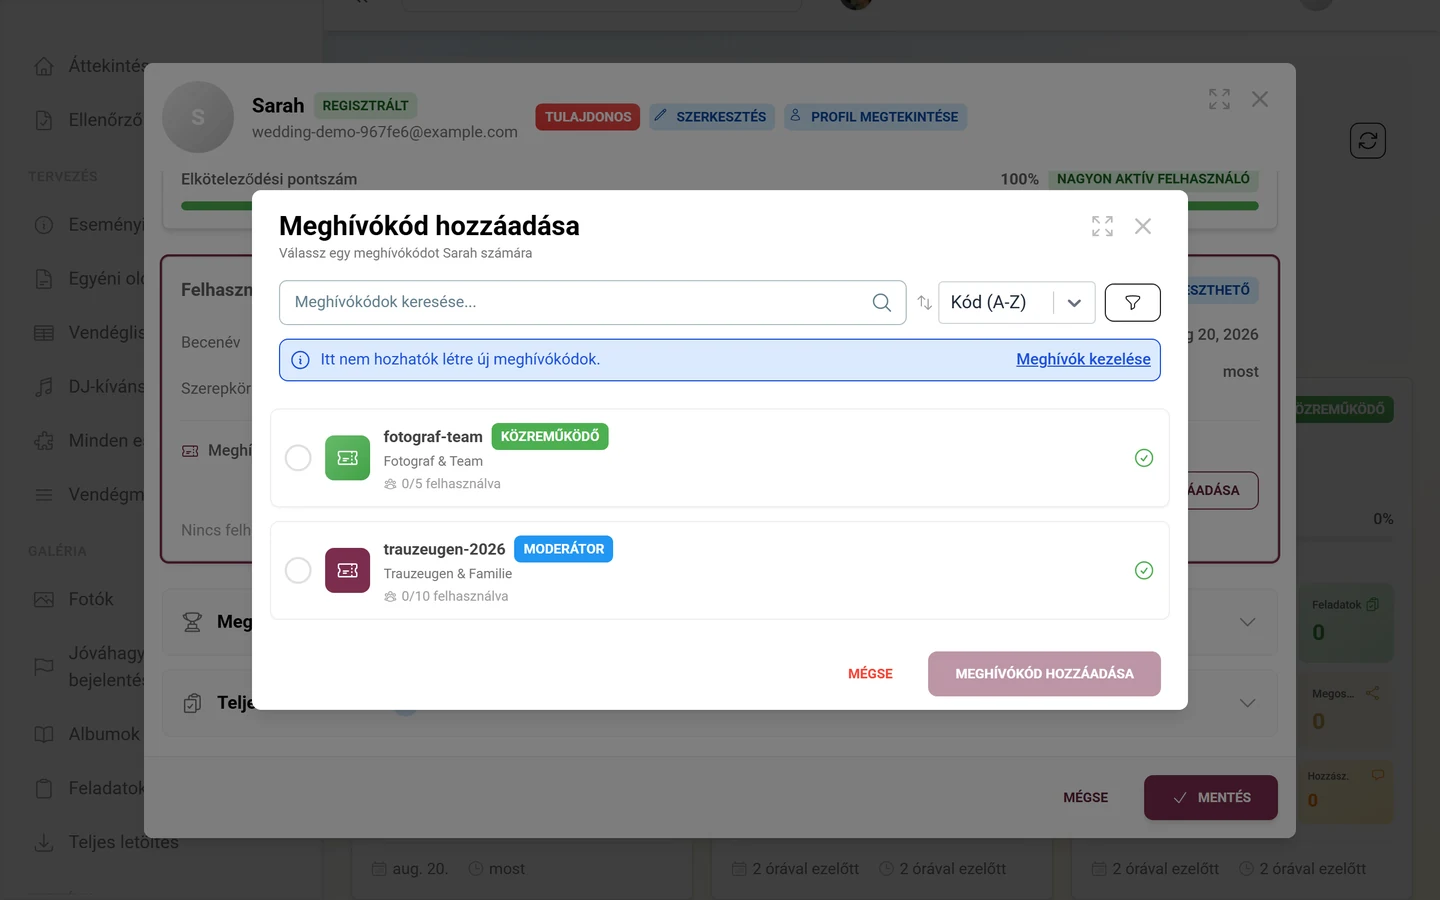Click the search magnifier icon
The width and height of the screenshot is (1440, 900).
881,302
